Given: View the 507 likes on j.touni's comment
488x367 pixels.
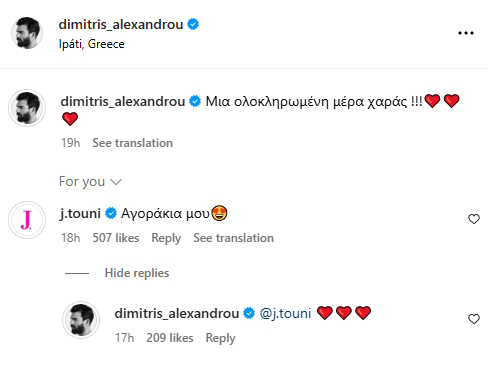Looking at the screenshot, I should 116,238.
